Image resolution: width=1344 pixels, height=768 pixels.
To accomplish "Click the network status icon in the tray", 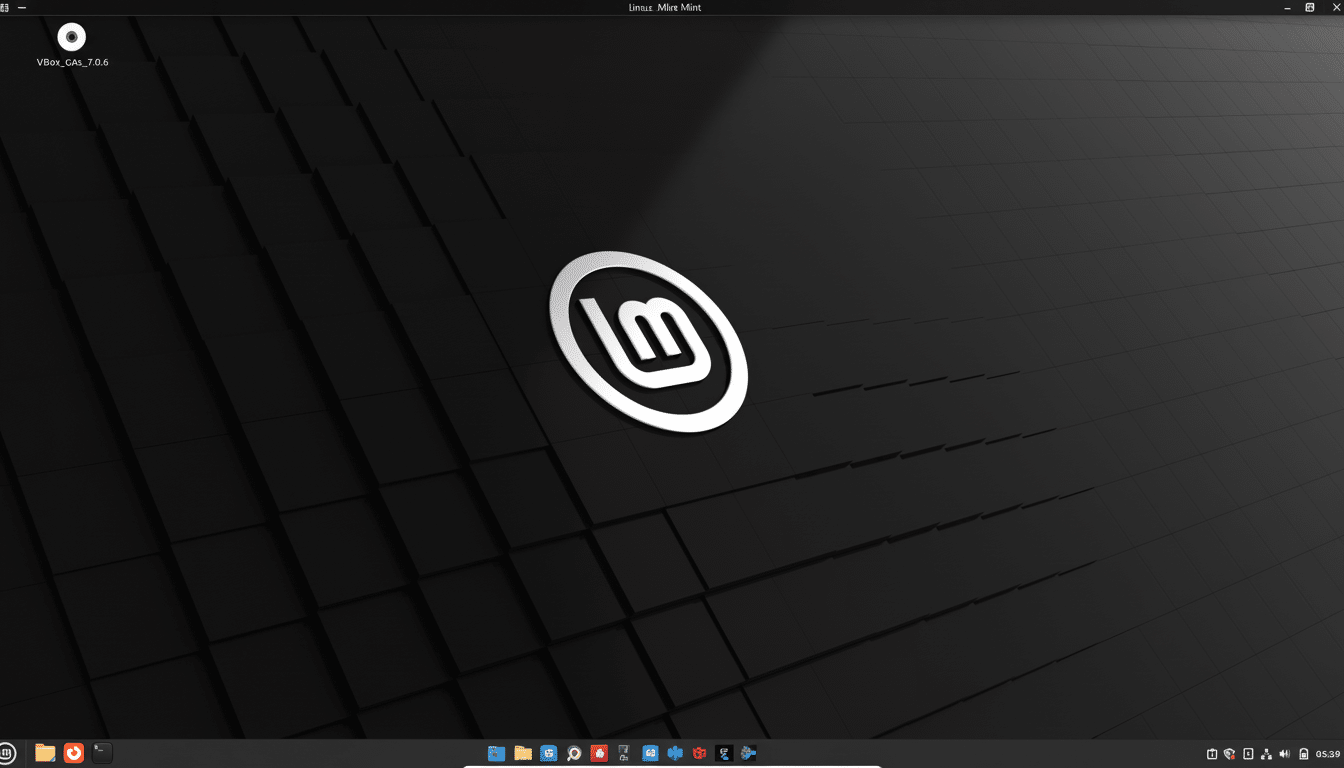I will 1266,753.
